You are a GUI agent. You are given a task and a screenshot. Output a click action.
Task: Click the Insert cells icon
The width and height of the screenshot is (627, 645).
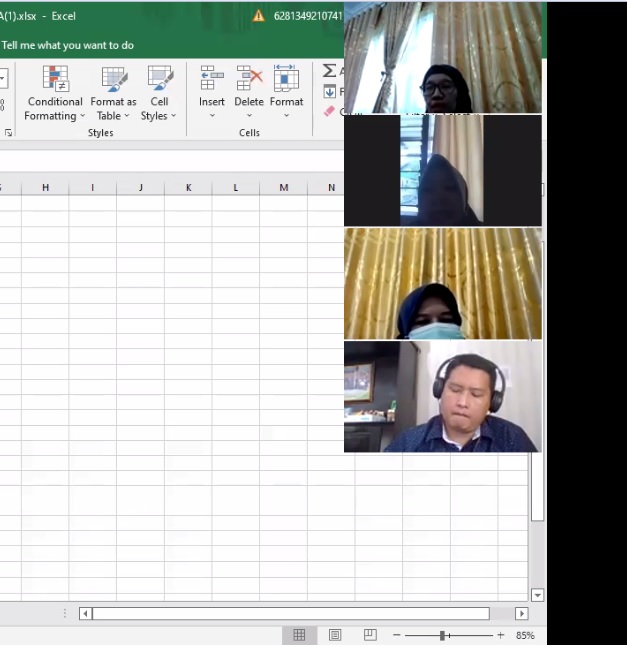[211, 79]
